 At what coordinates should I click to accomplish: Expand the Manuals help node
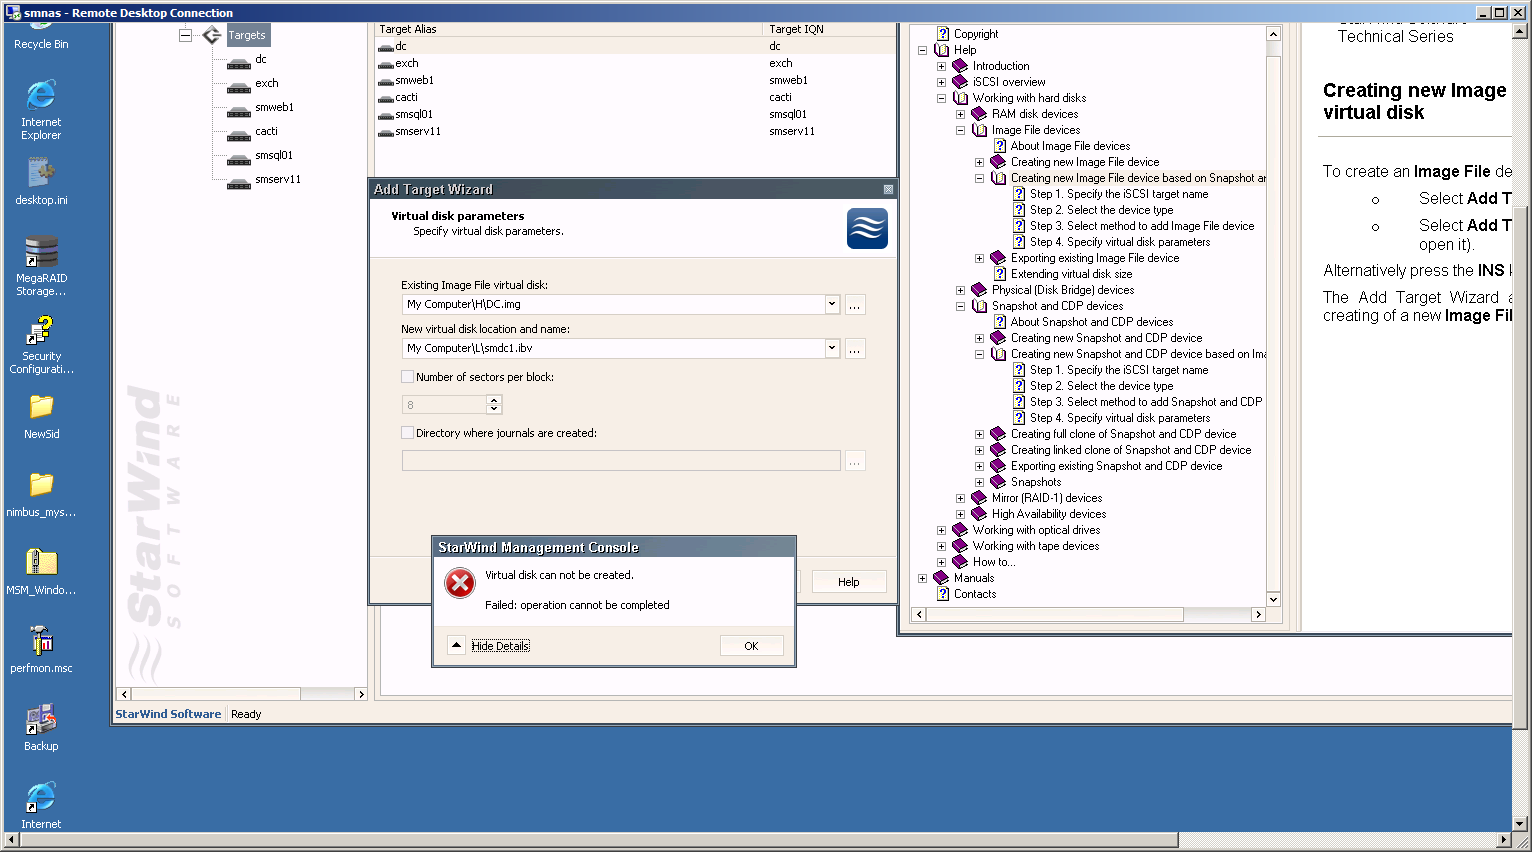[x=922, y=578]
